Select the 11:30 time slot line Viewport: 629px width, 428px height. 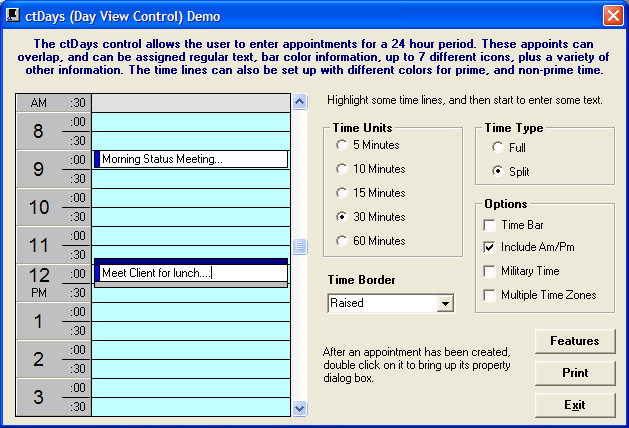coord(191,252)
